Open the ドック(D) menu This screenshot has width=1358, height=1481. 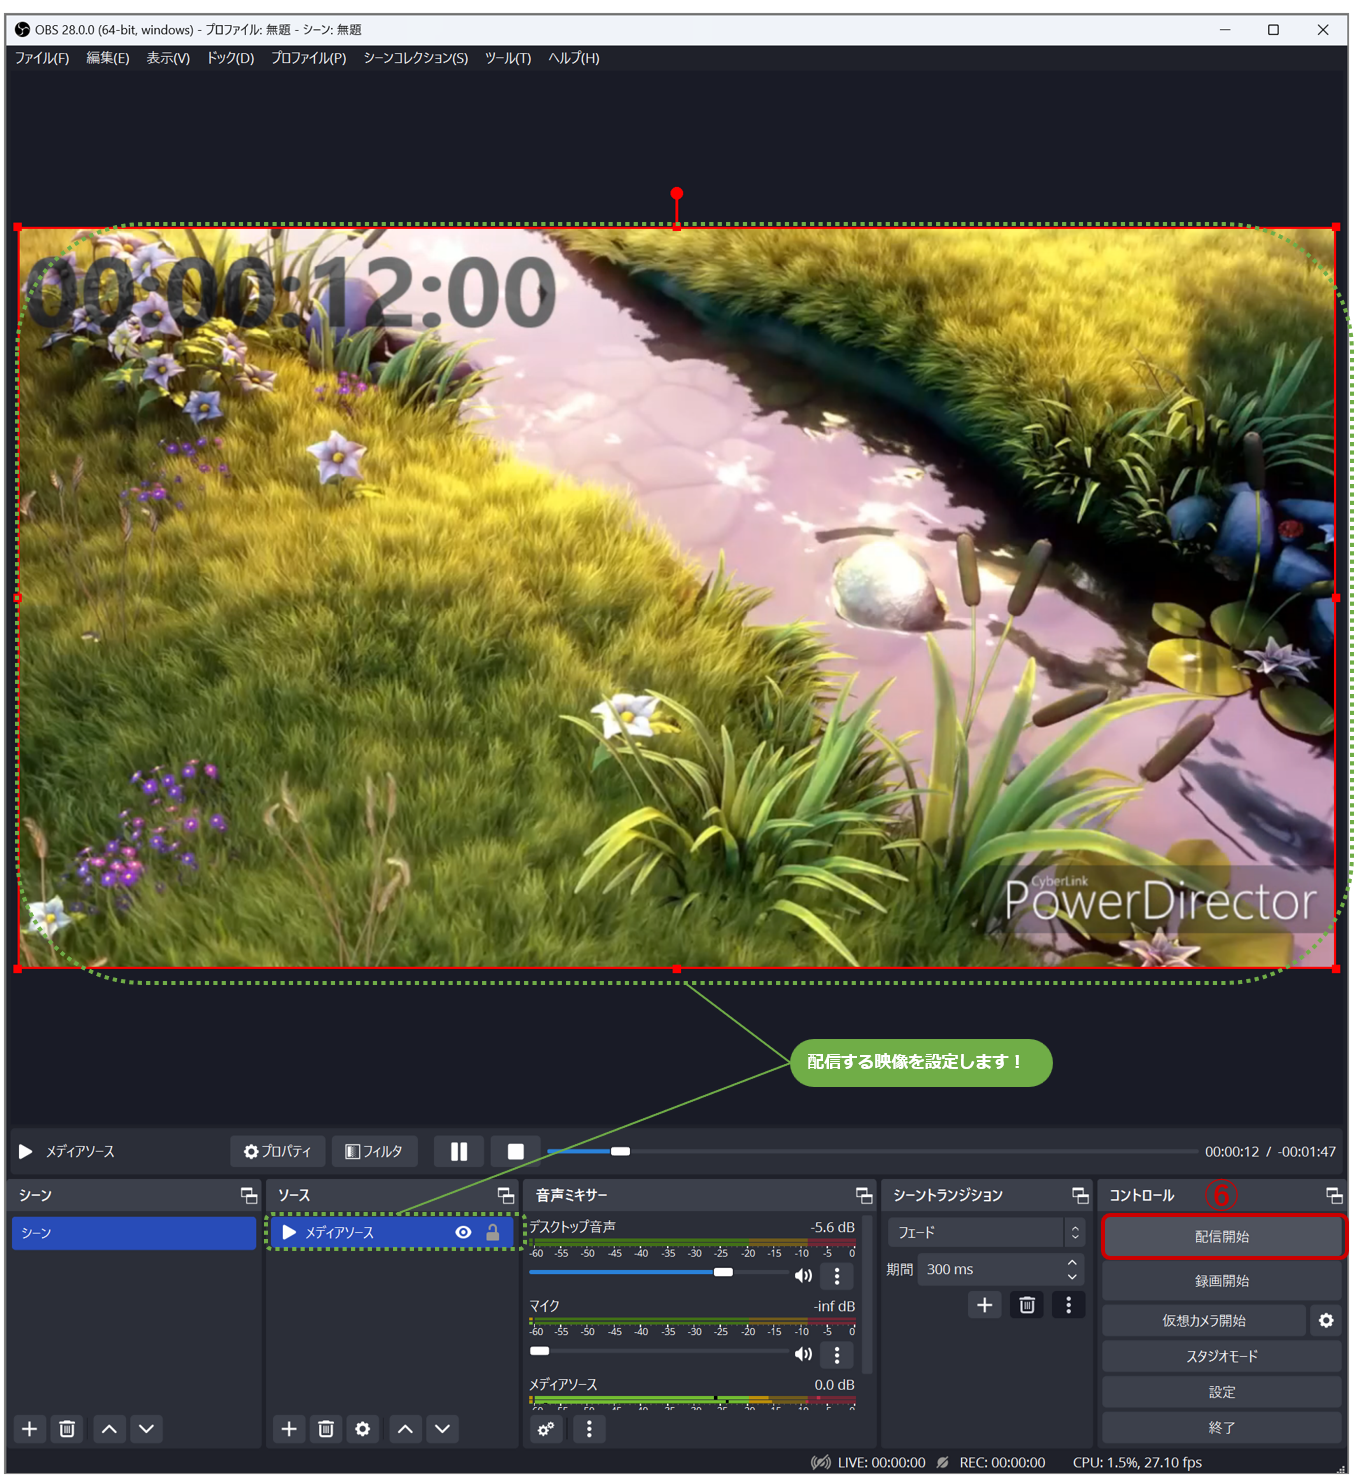click(x=231, y=58)
